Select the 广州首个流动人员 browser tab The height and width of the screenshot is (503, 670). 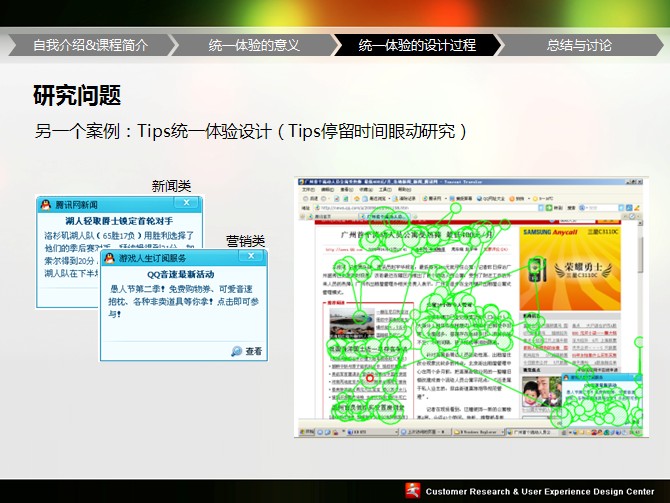click(385, 217)
